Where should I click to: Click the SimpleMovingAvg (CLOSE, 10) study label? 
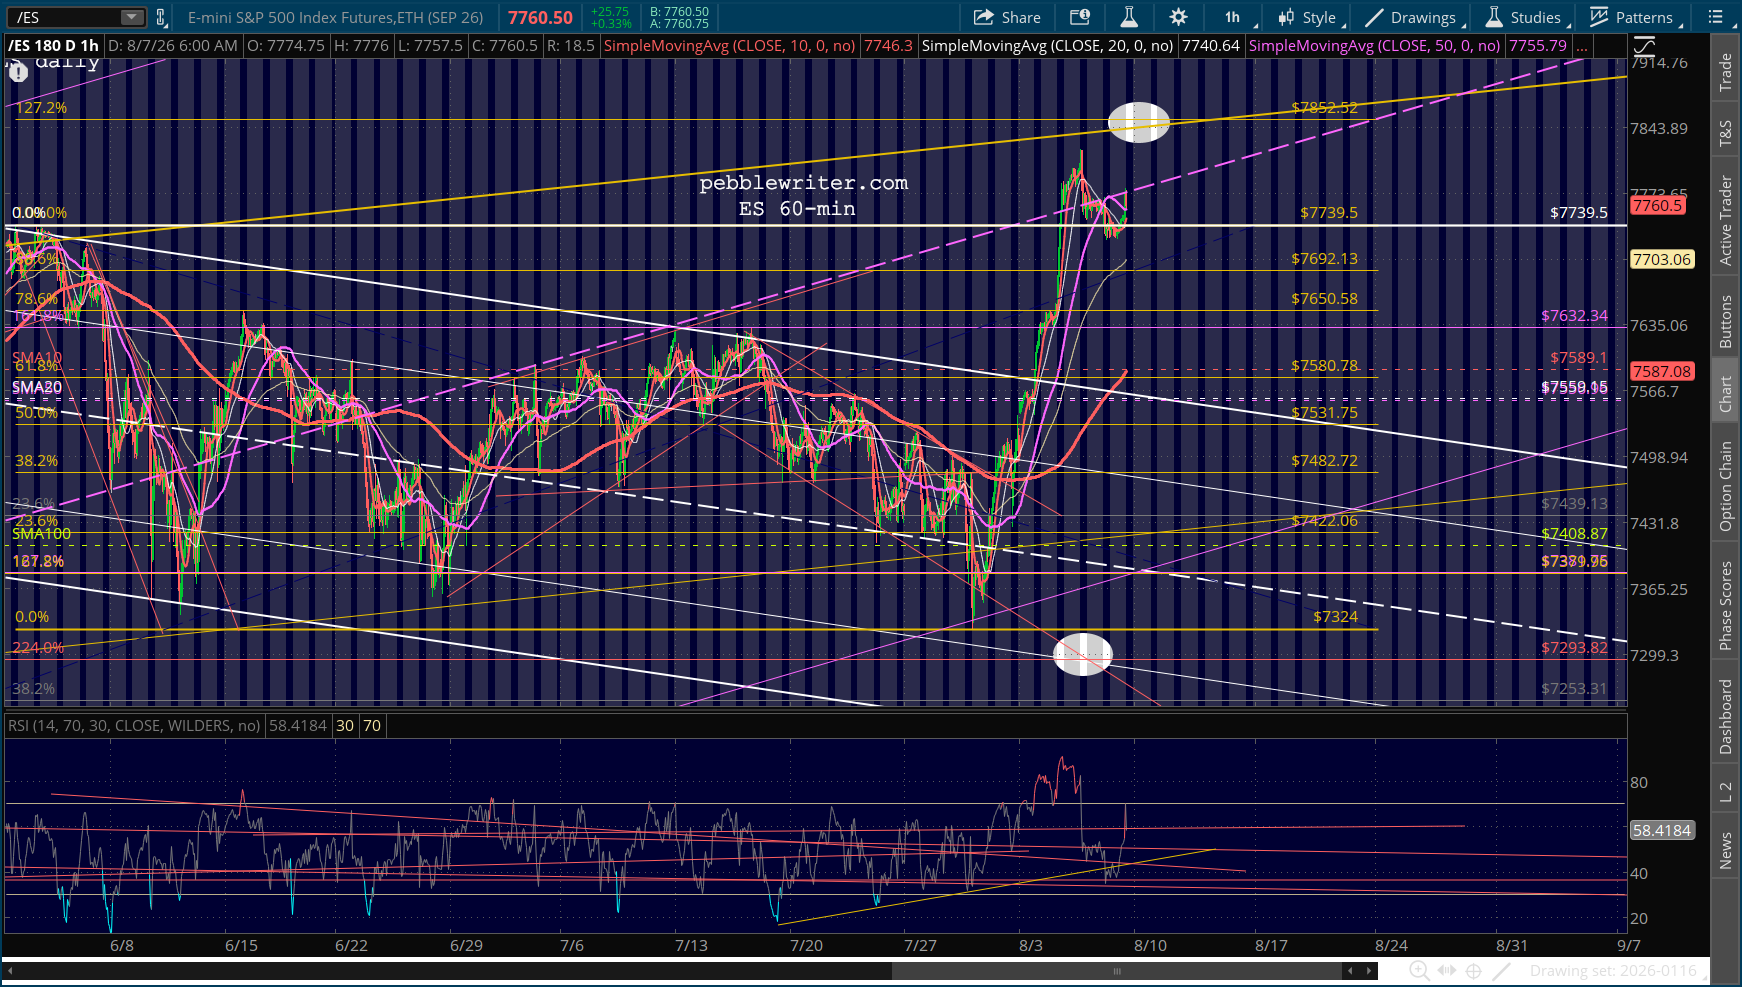[x=730, y=46]
